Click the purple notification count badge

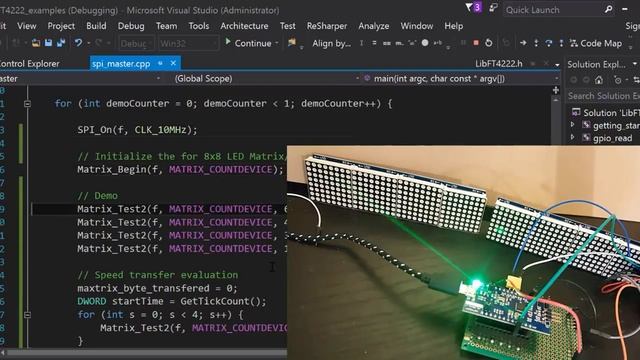tap(477, 7)
